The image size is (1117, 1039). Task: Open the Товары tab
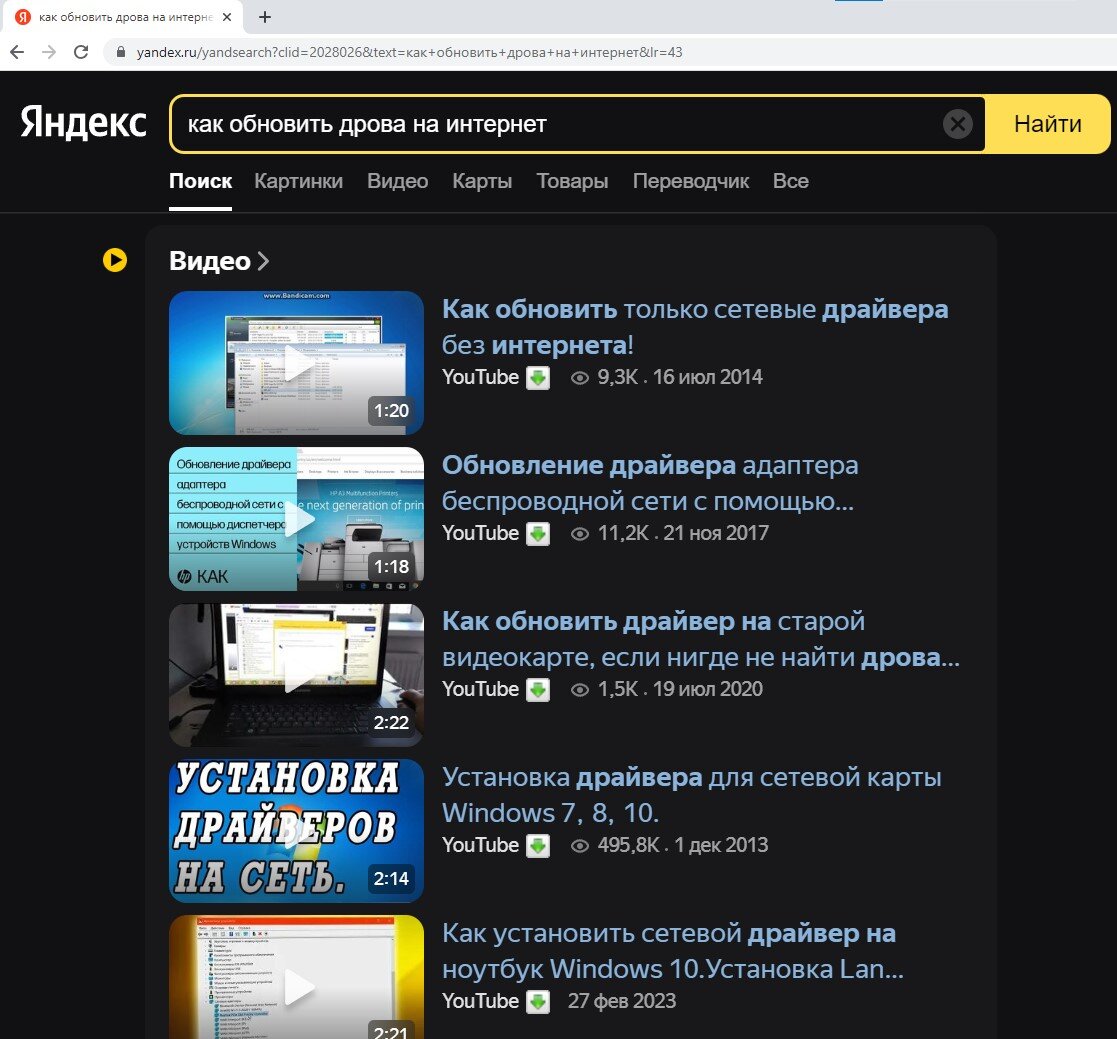tap(572, 181)
